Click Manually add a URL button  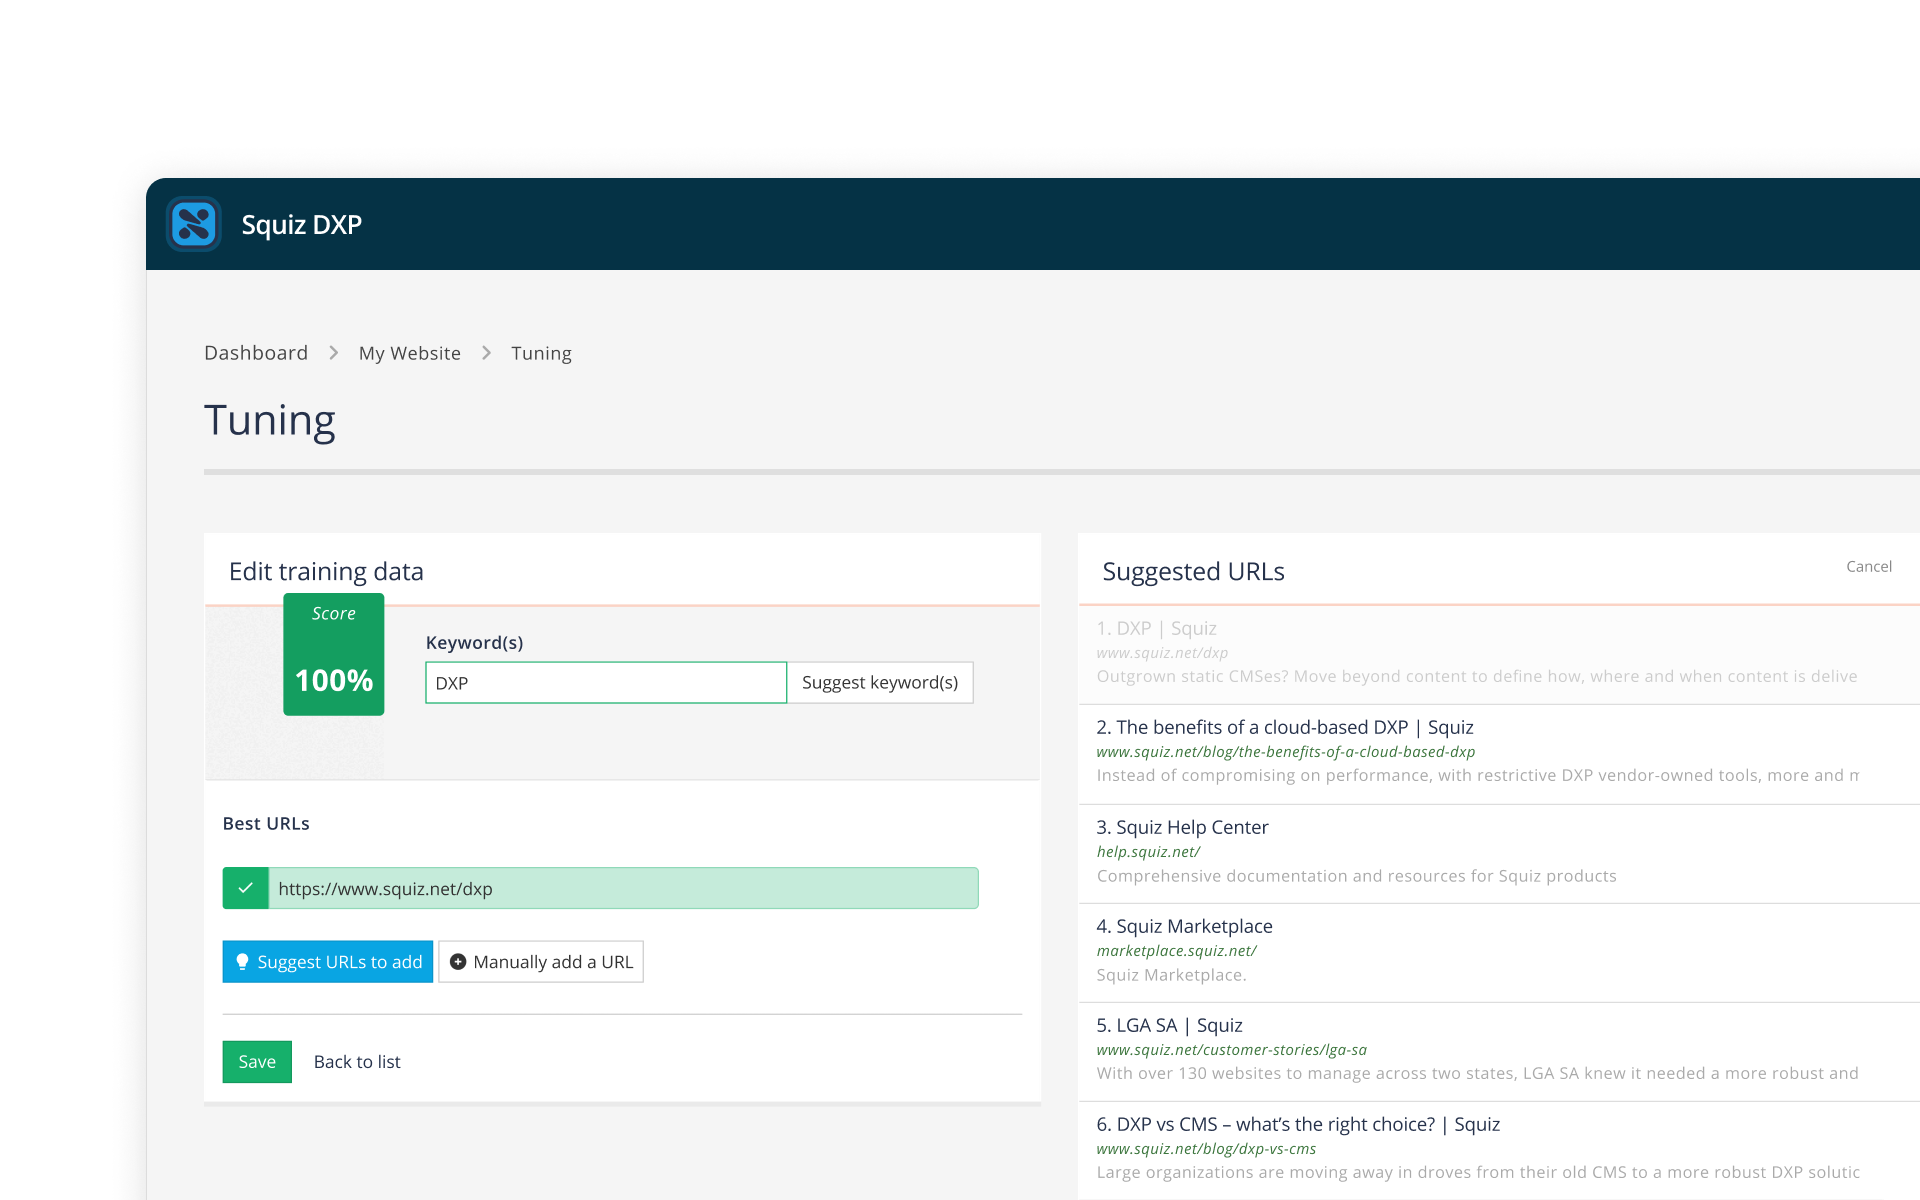coord(541,962)
